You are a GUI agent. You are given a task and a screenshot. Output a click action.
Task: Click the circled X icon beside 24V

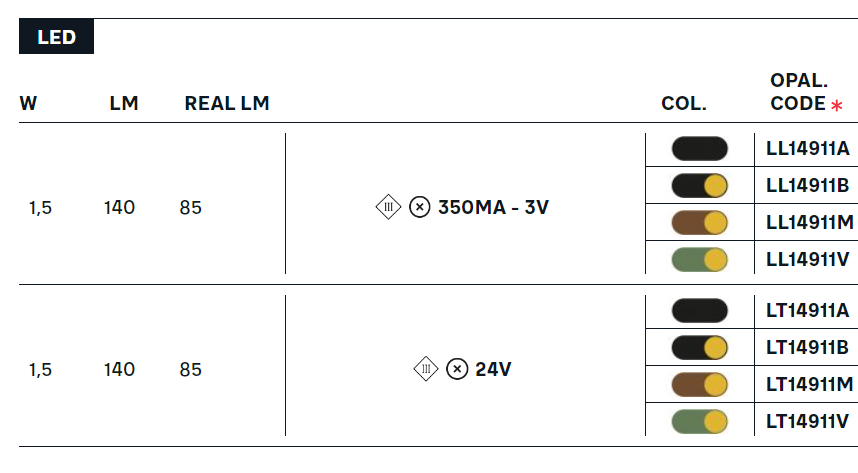coord(457,369)
